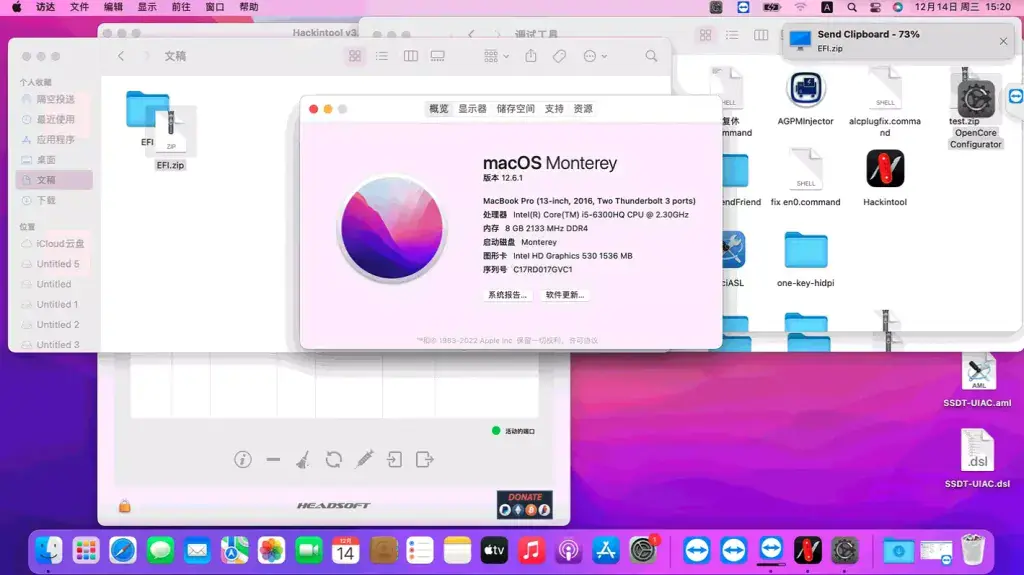Select the SSDT-UIAC.dsl file on the desktop

(x=978, y=450)
